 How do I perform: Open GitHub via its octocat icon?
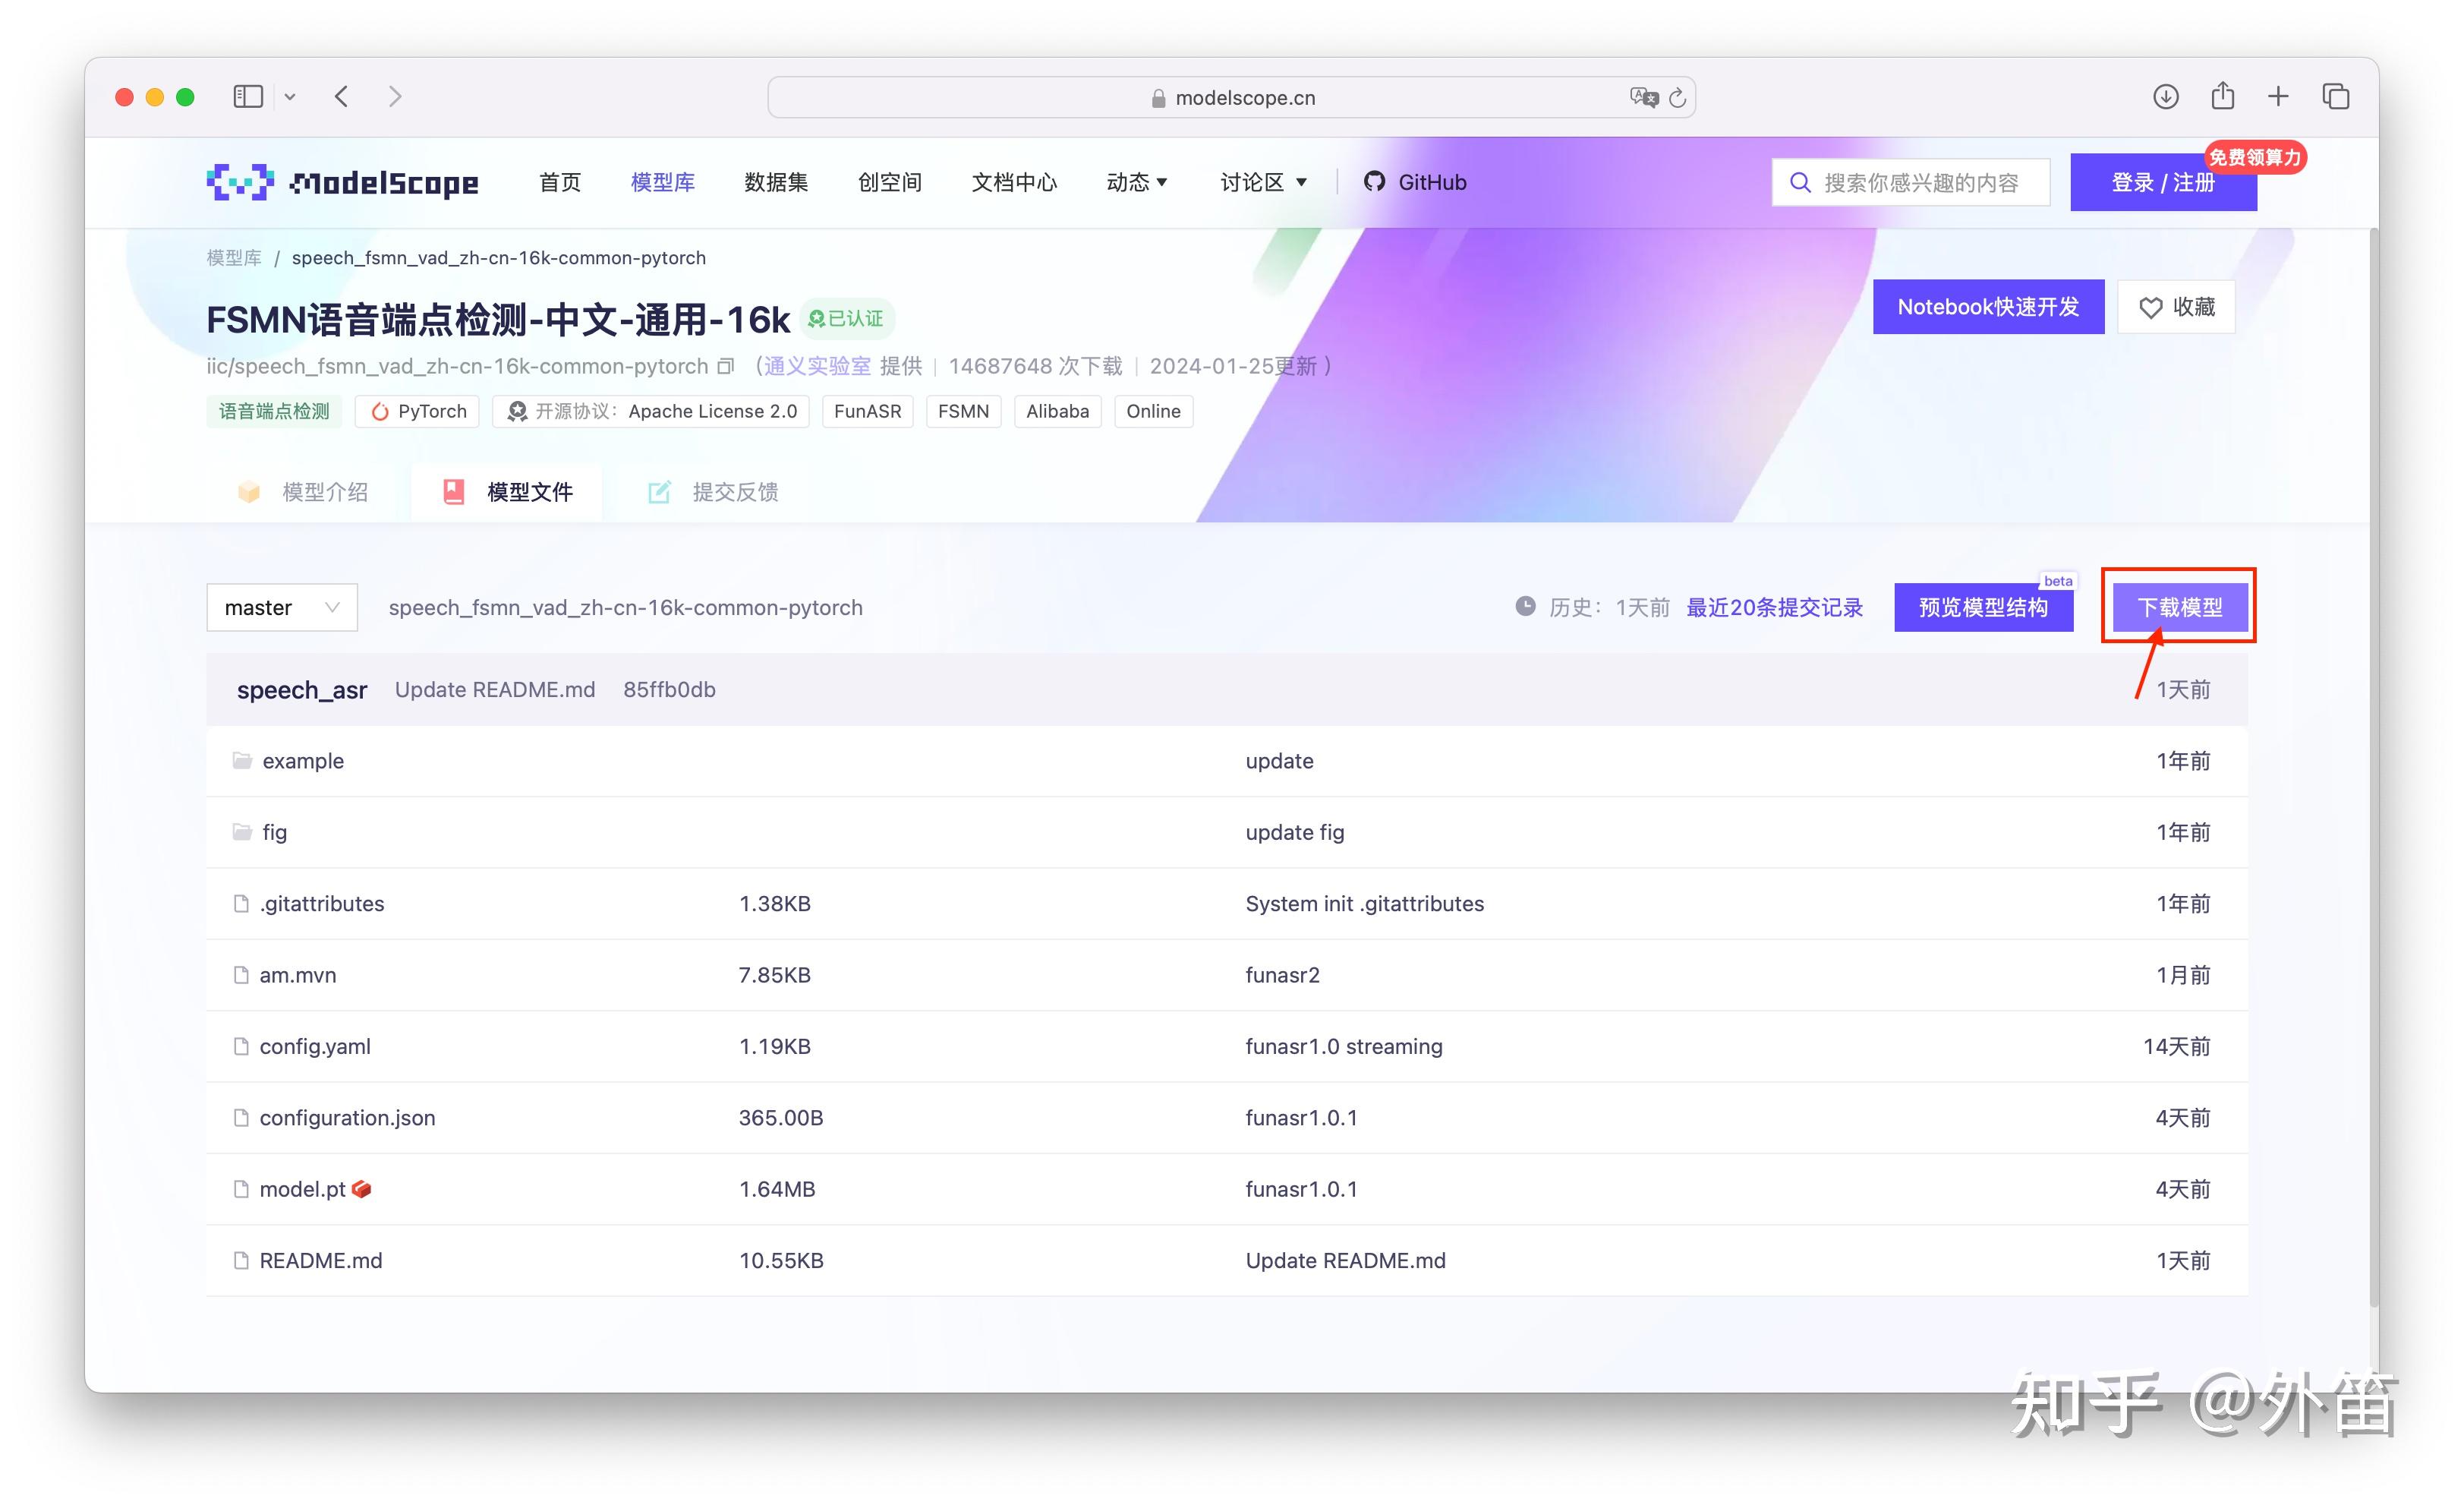tap(1375, 181)
